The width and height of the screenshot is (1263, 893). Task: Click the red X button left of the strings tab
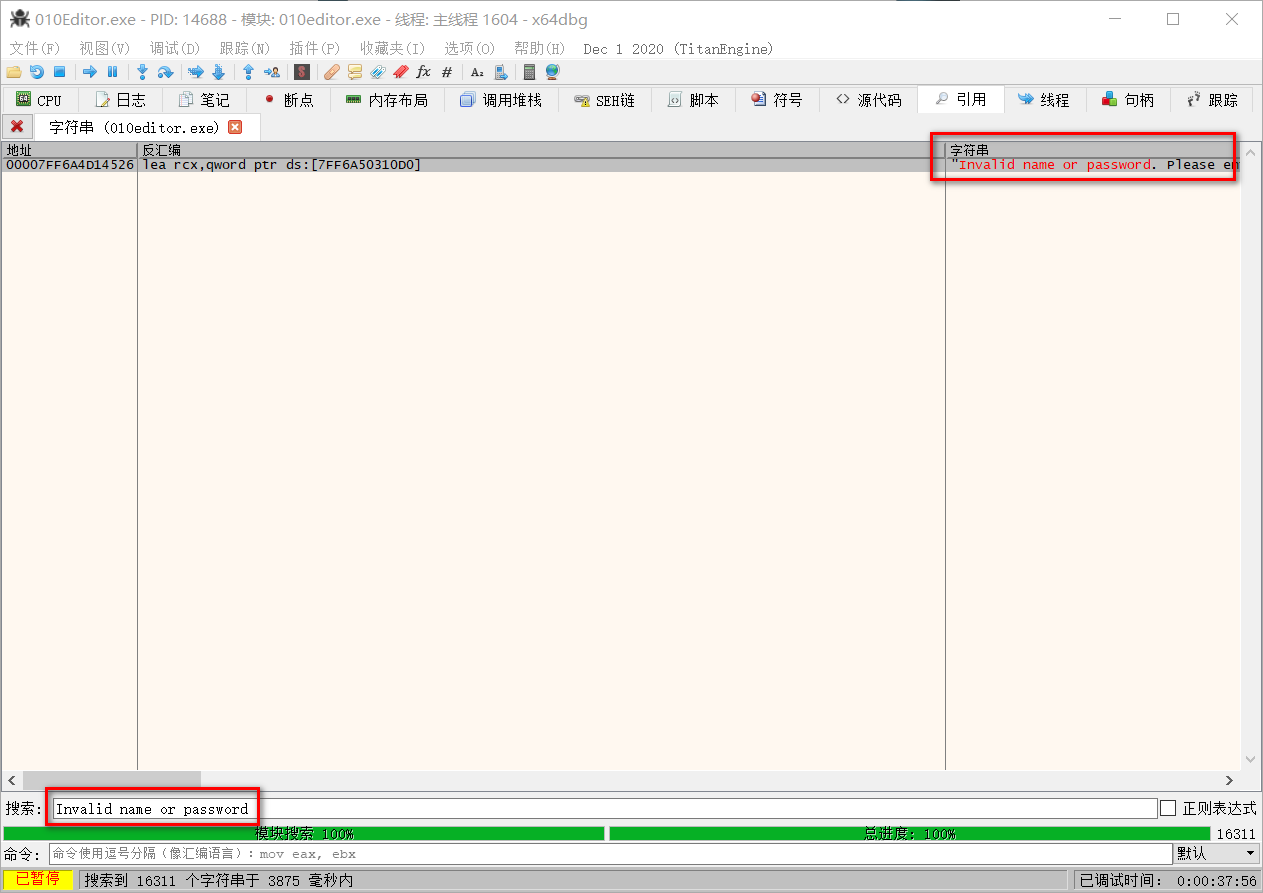pyautogui.click(x=17, y=127)
